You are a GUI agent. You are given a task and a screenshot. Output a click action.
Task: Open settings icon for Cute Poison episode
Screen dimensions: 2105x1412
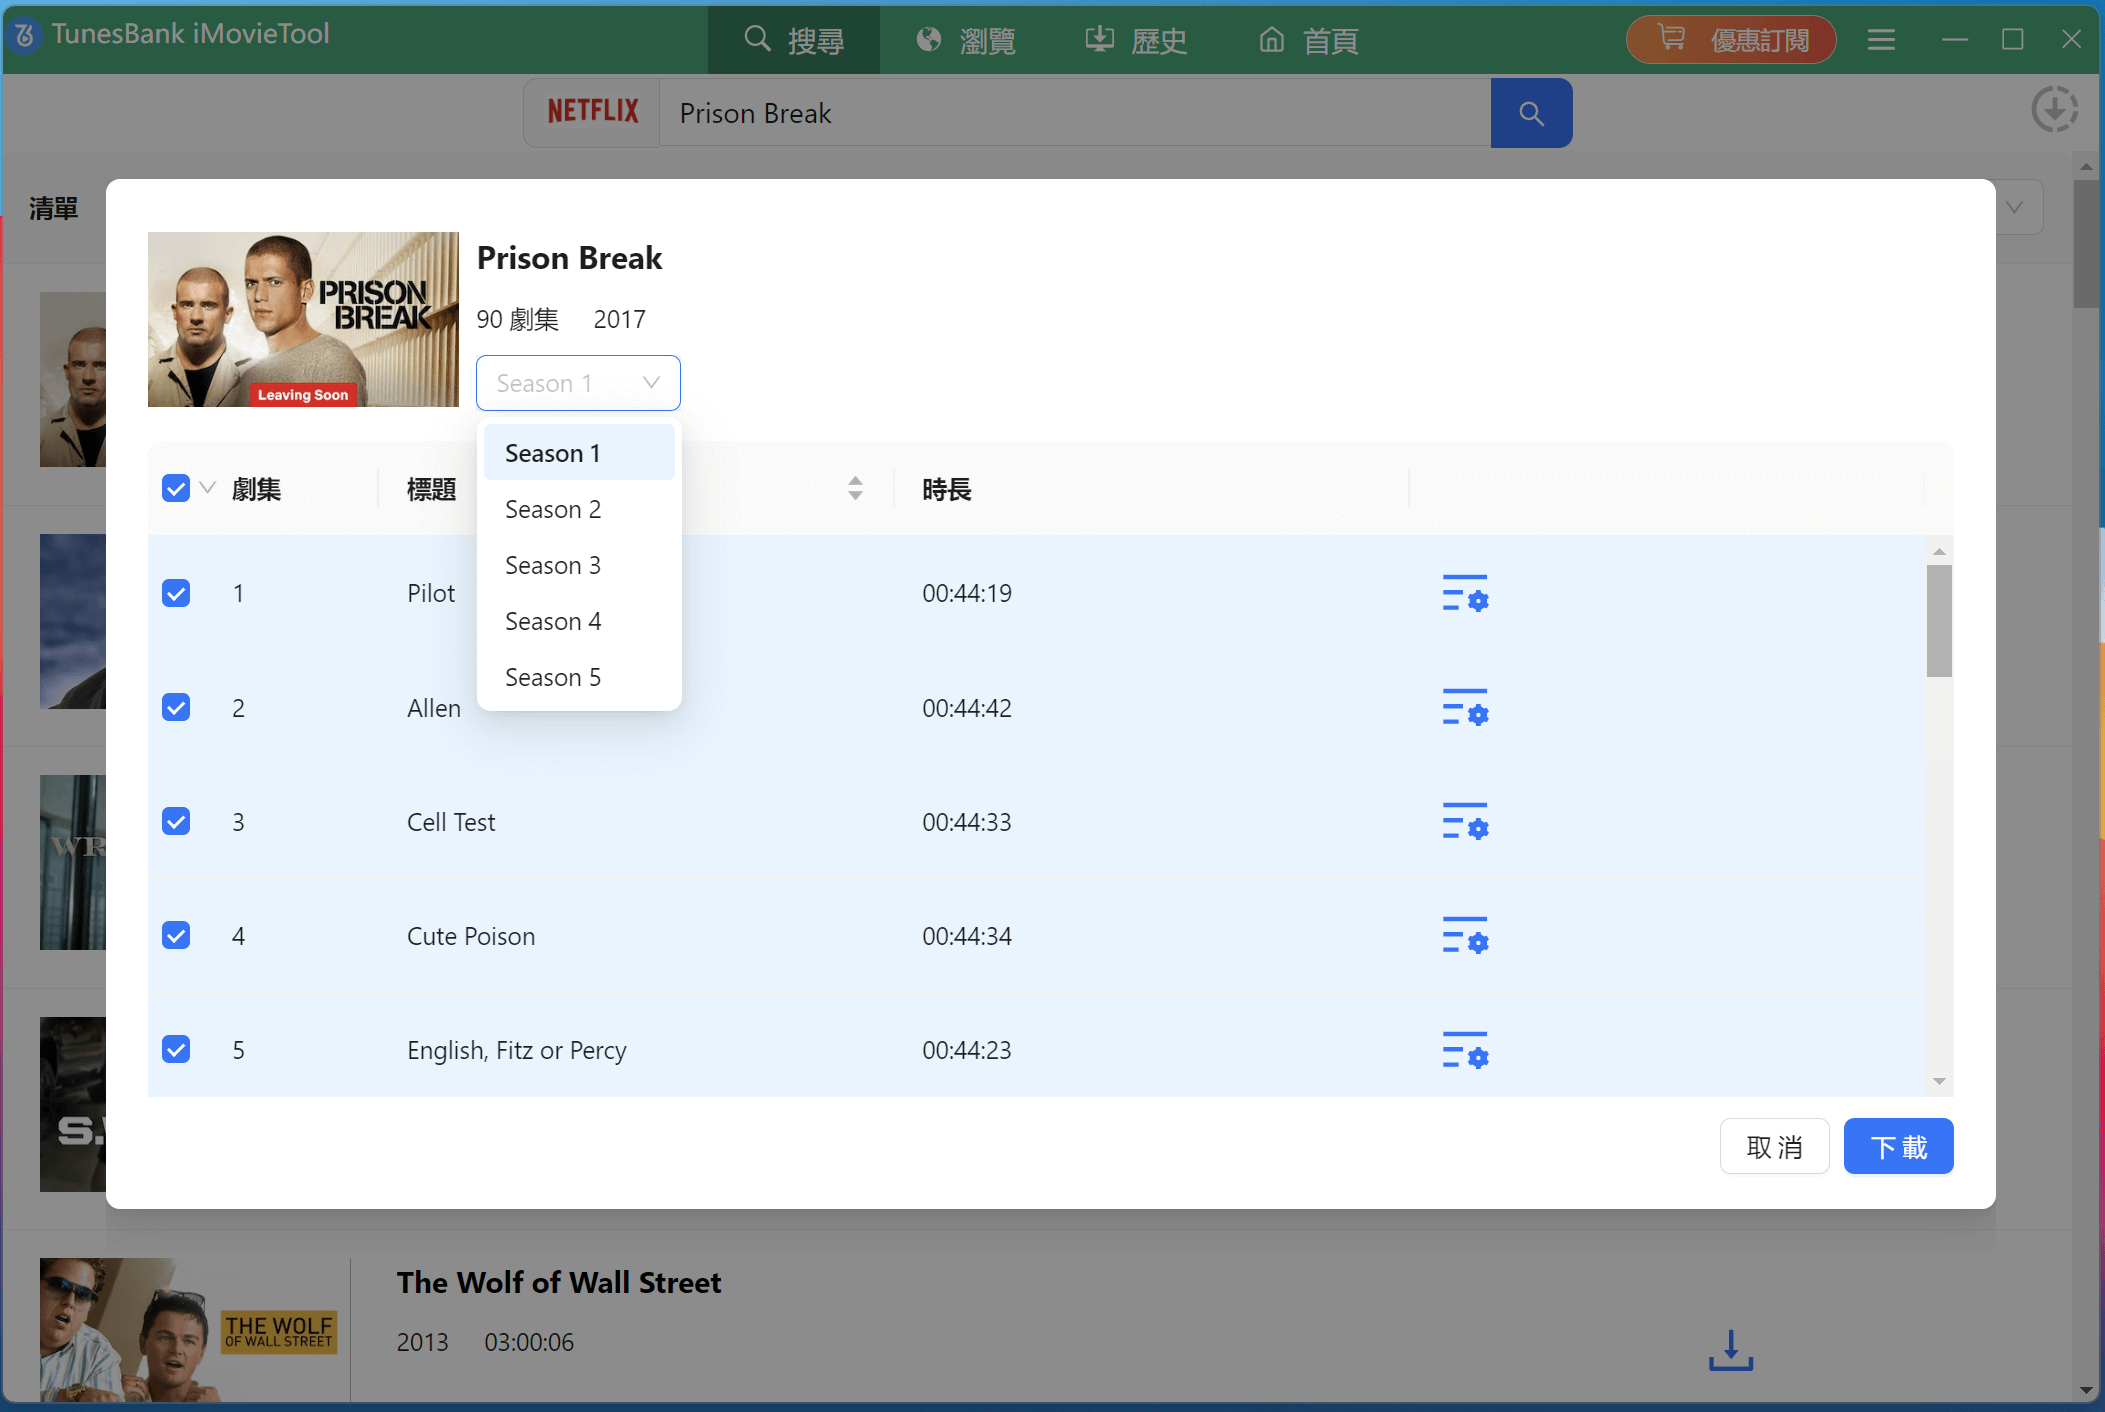[1465, 935]
